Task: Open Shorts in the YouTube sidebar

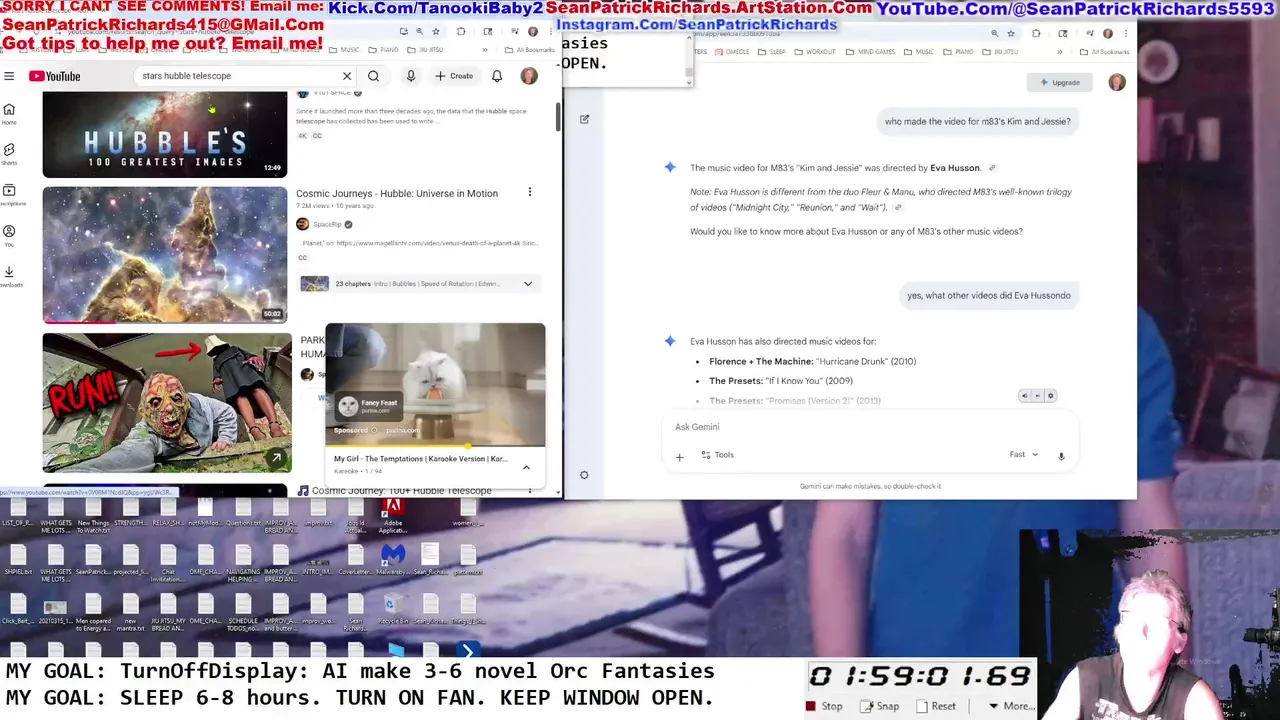Action: (9, 153)
